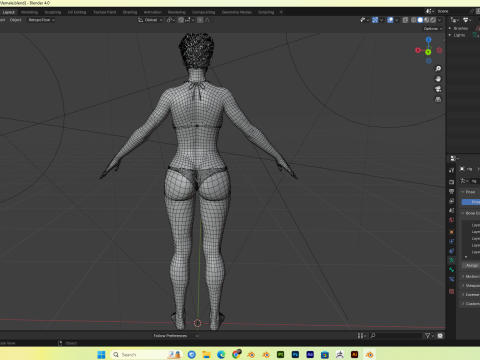
Task: Expand the Viewport Display panel
Action: pyautogui.click(x=463, y=285)
